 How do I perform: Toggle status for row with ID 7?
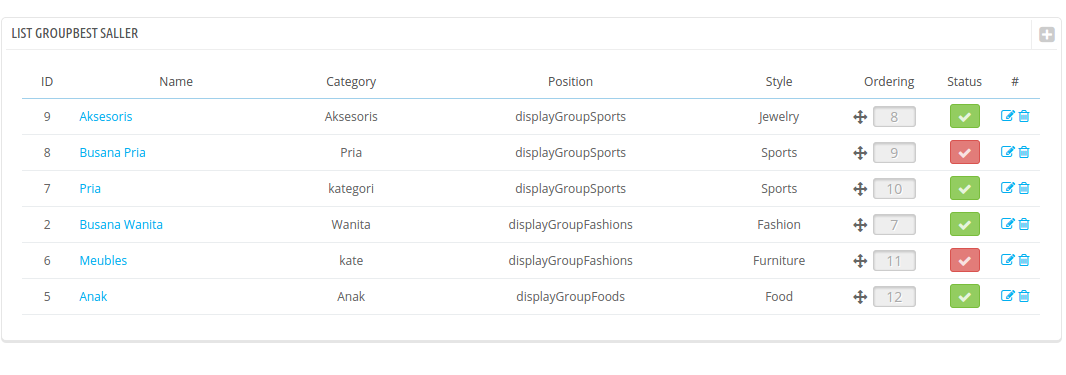click(964, 189)
